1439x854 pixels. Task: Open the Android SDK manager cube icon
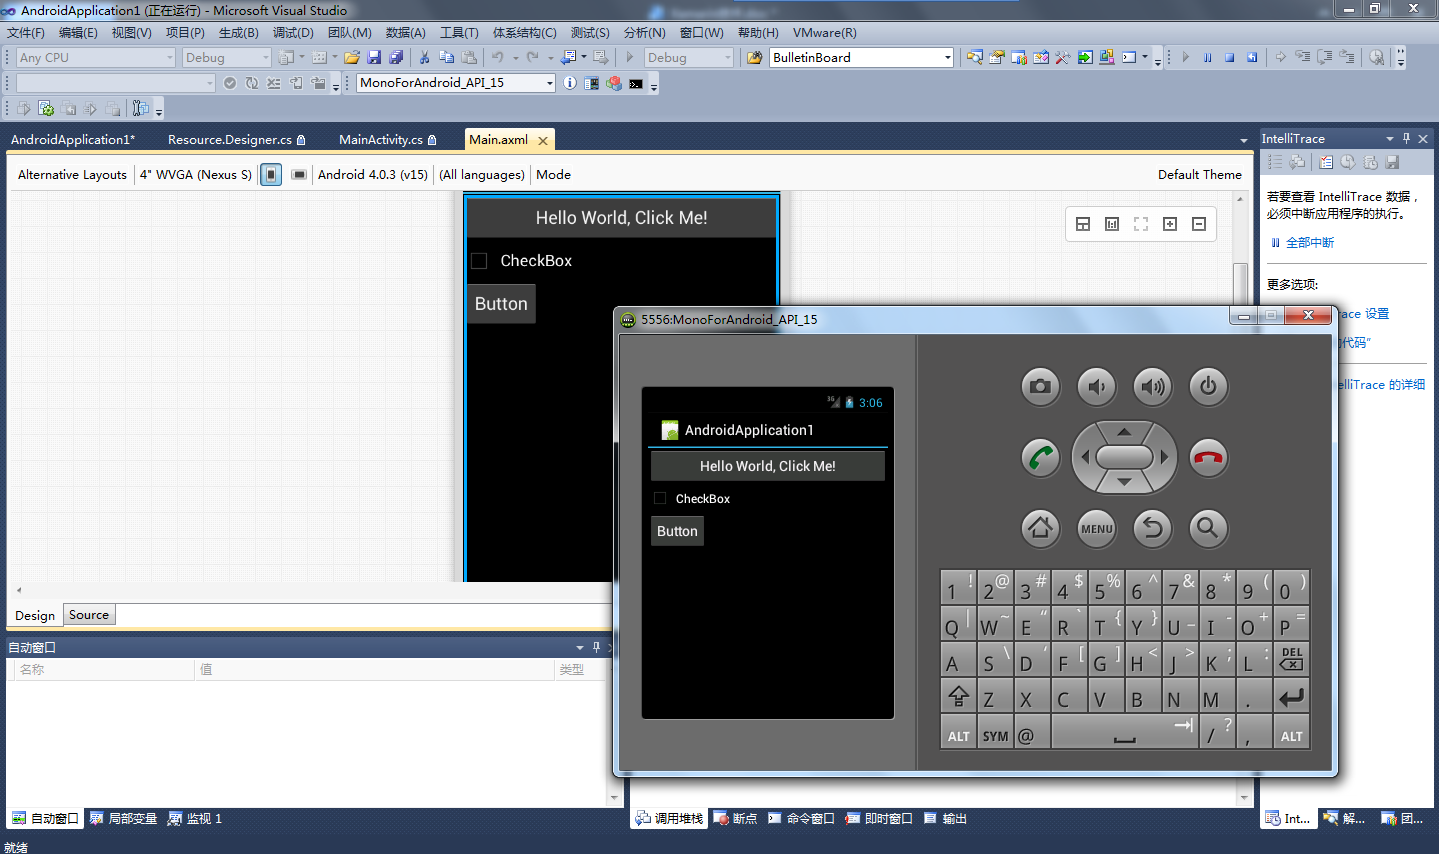coord(614,83)
